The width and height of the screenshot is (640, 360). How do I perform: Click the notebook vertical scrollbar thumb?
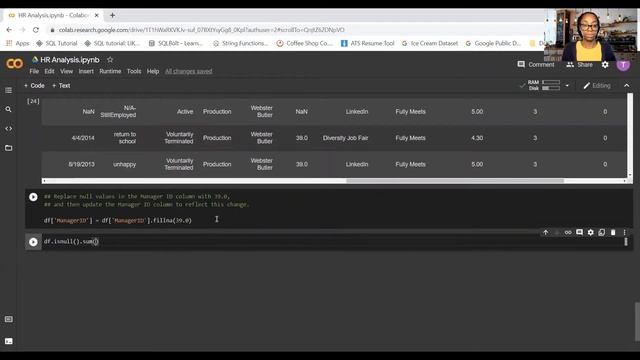[637, 321]
